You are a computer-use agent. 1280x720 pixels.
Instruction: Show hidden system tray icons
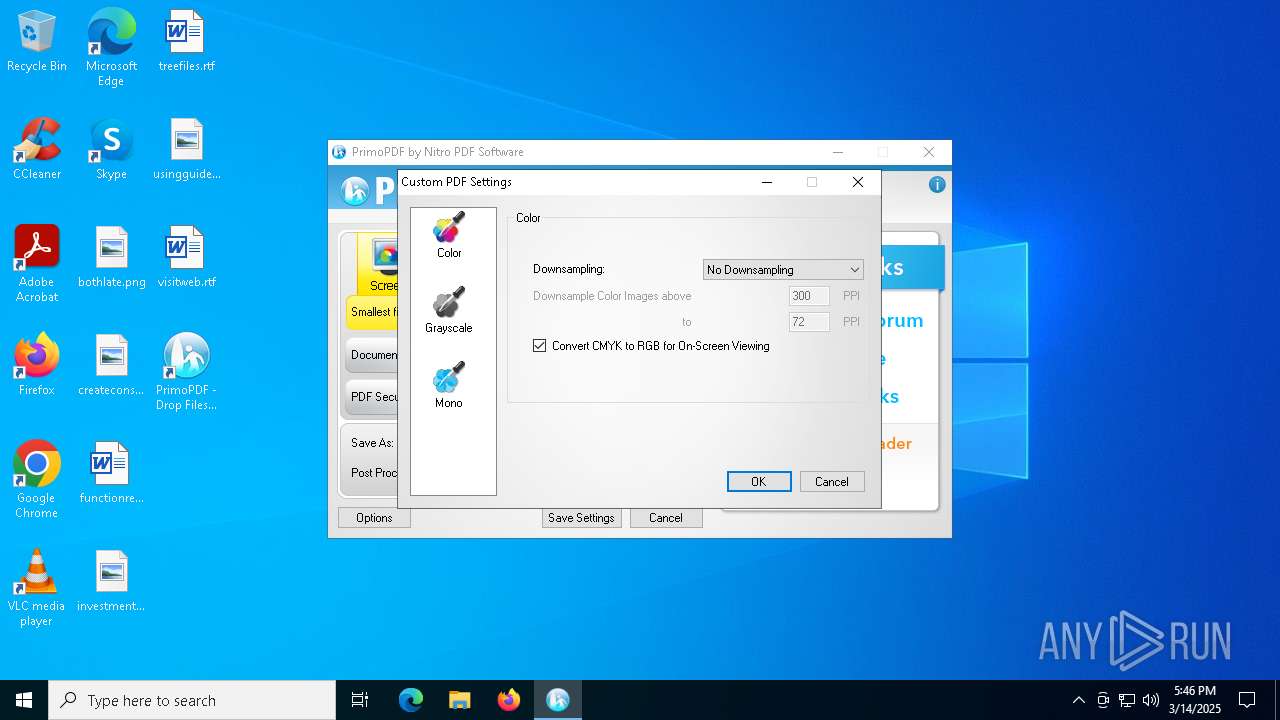(x=1078, y=700)
